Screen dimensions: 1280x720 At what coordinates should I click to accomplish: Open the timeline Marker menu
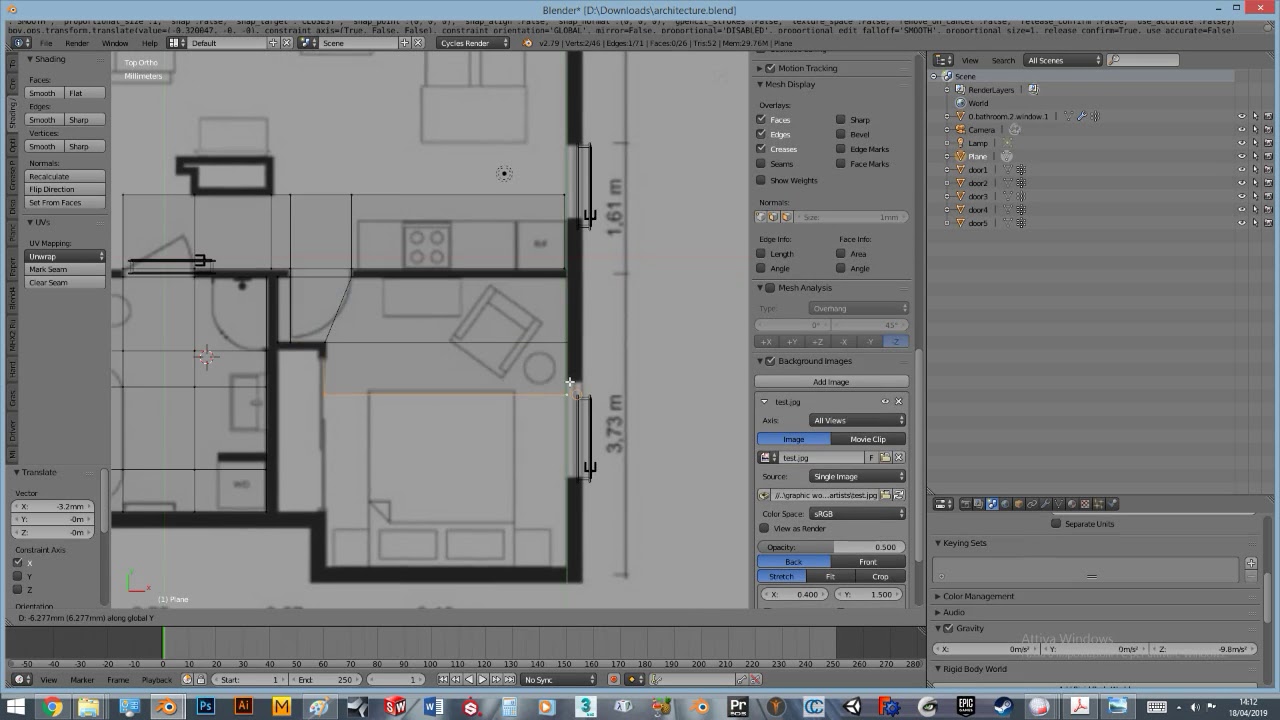click(x=82, y=680)
